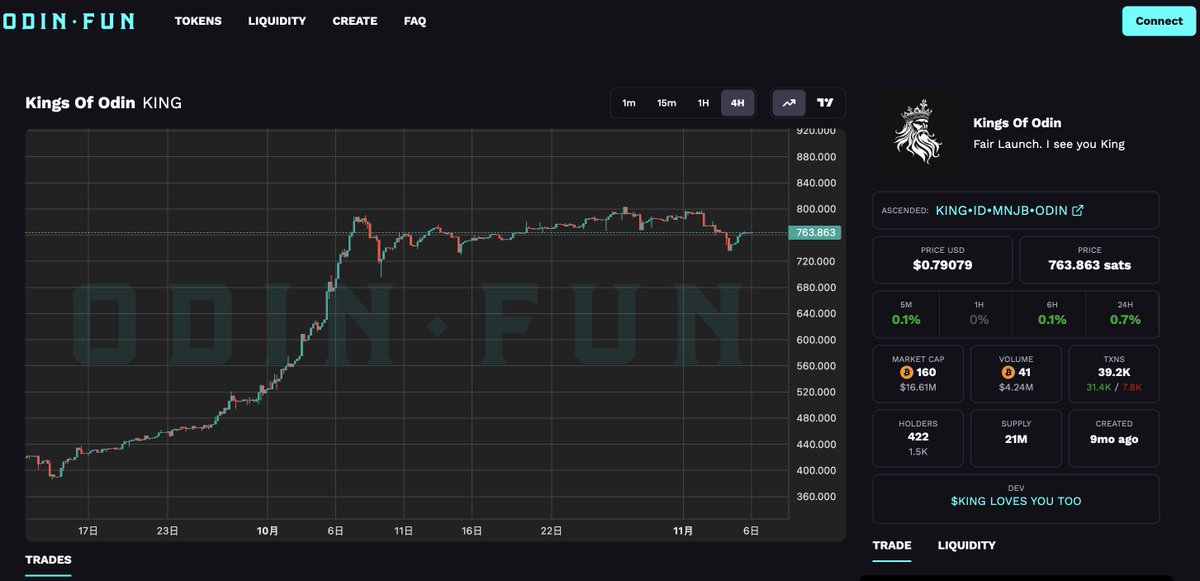Switch to the TRADE tab
This screenshot has width=1200, height=581.
(x=892, y=545)
